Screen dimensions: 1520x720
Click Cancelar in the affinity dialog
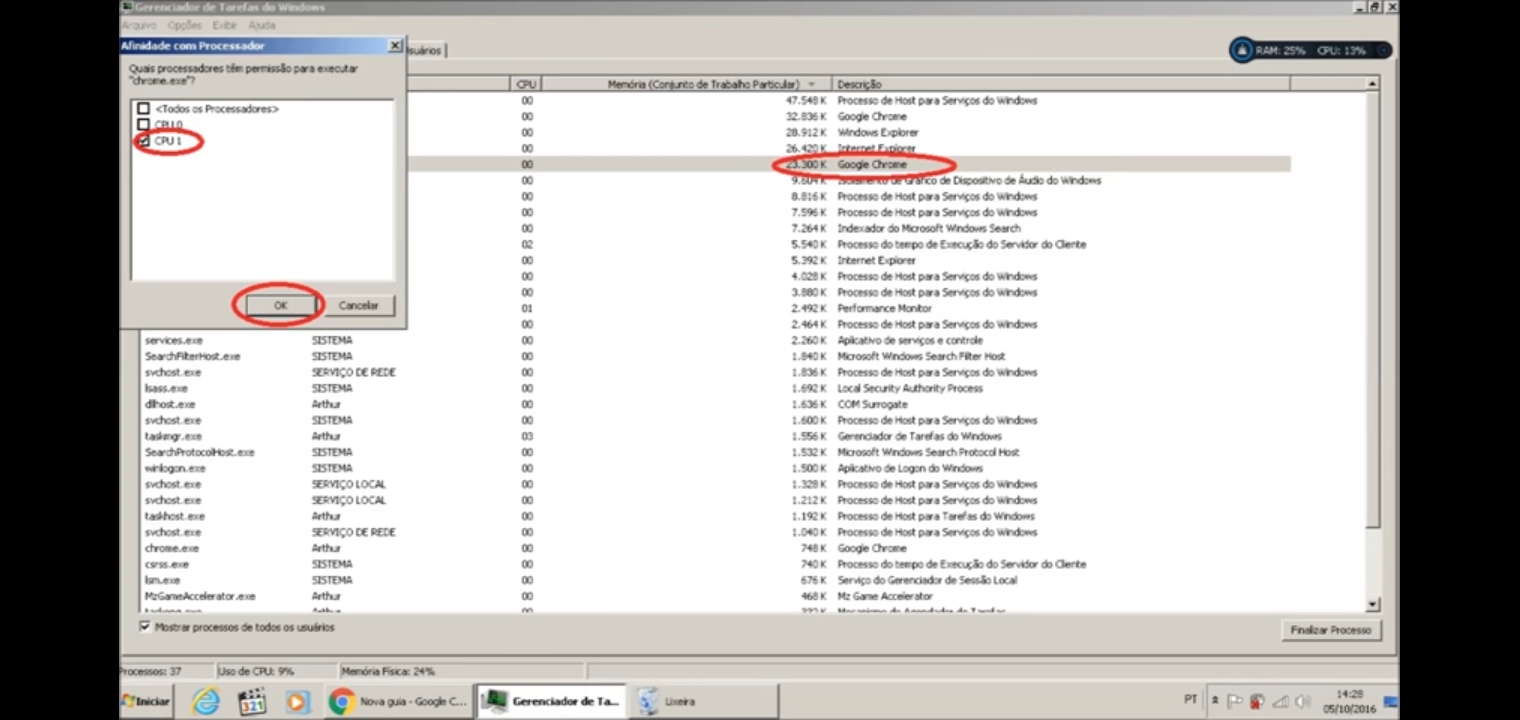pyautogui.click(x=358, y=305)
